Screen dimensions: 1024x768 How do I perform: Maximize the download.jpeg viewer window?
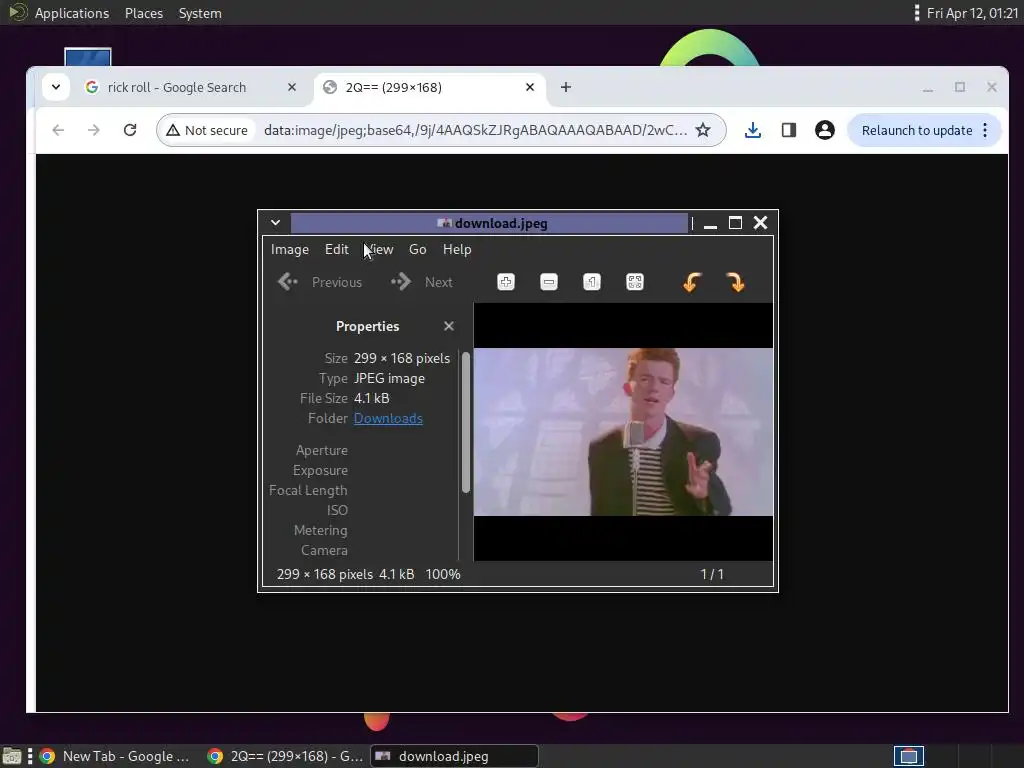735,223
